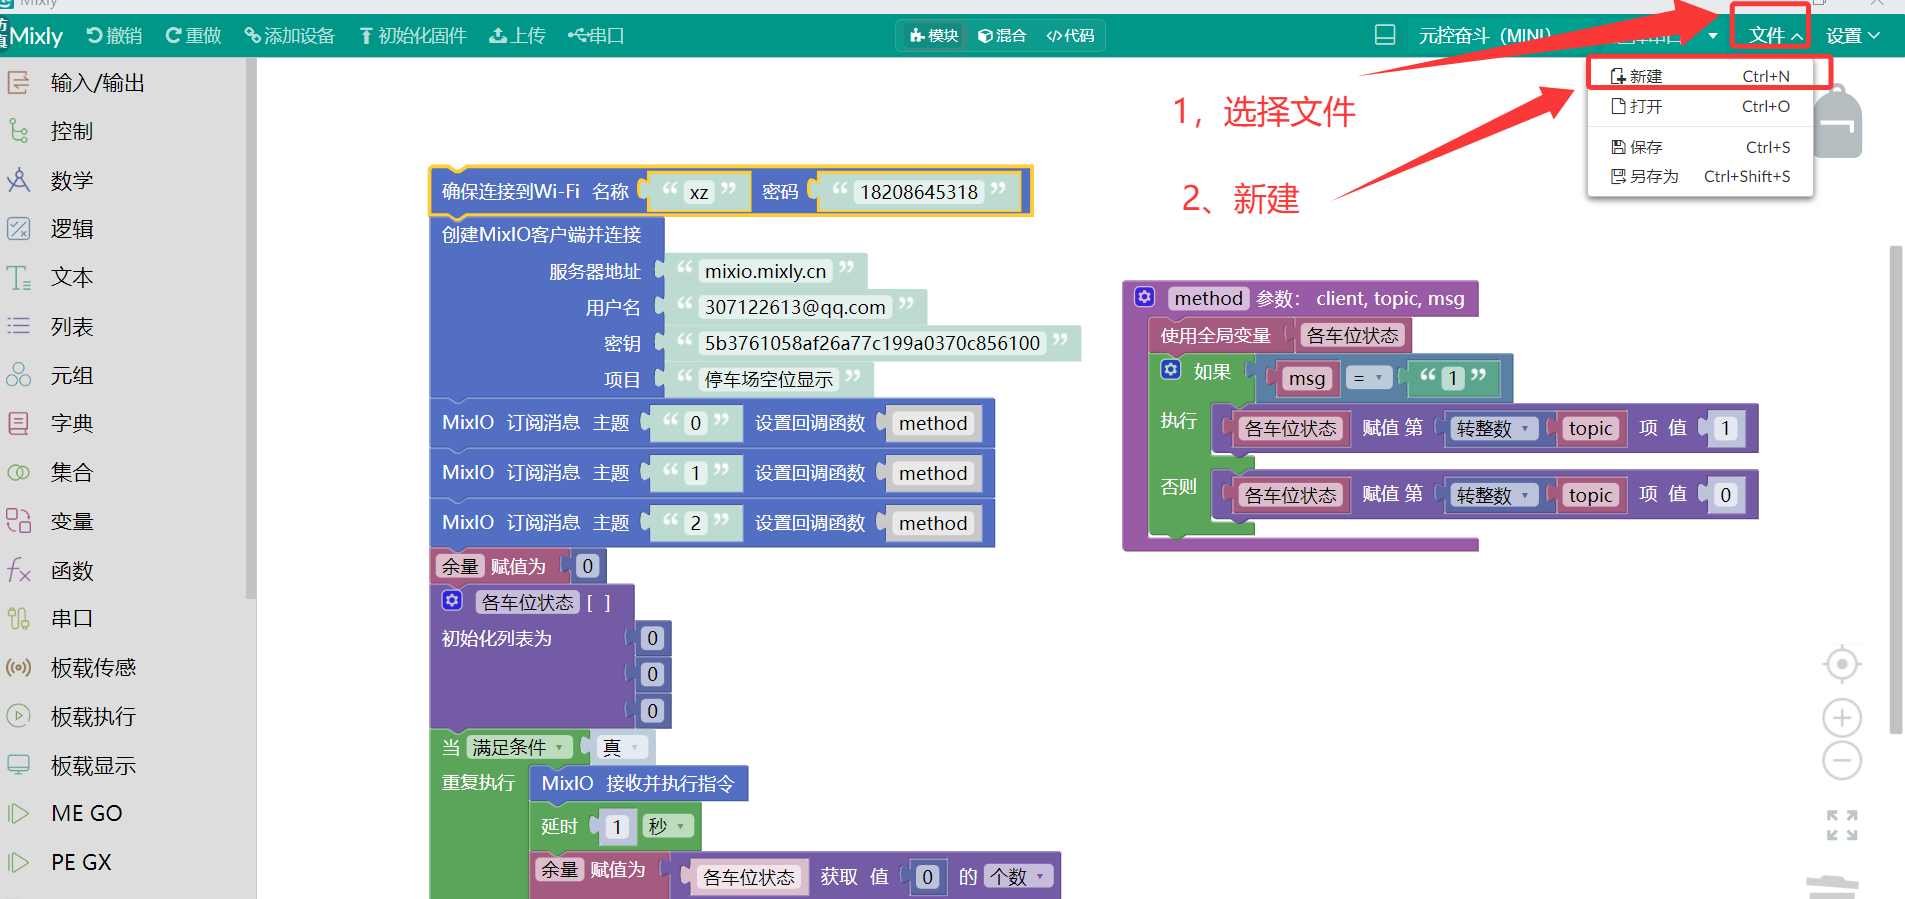Open the gear on the 如果 block
The height and width of the screenshot is (899, 1905).
pyautogui.click(x=1171, y=370)
